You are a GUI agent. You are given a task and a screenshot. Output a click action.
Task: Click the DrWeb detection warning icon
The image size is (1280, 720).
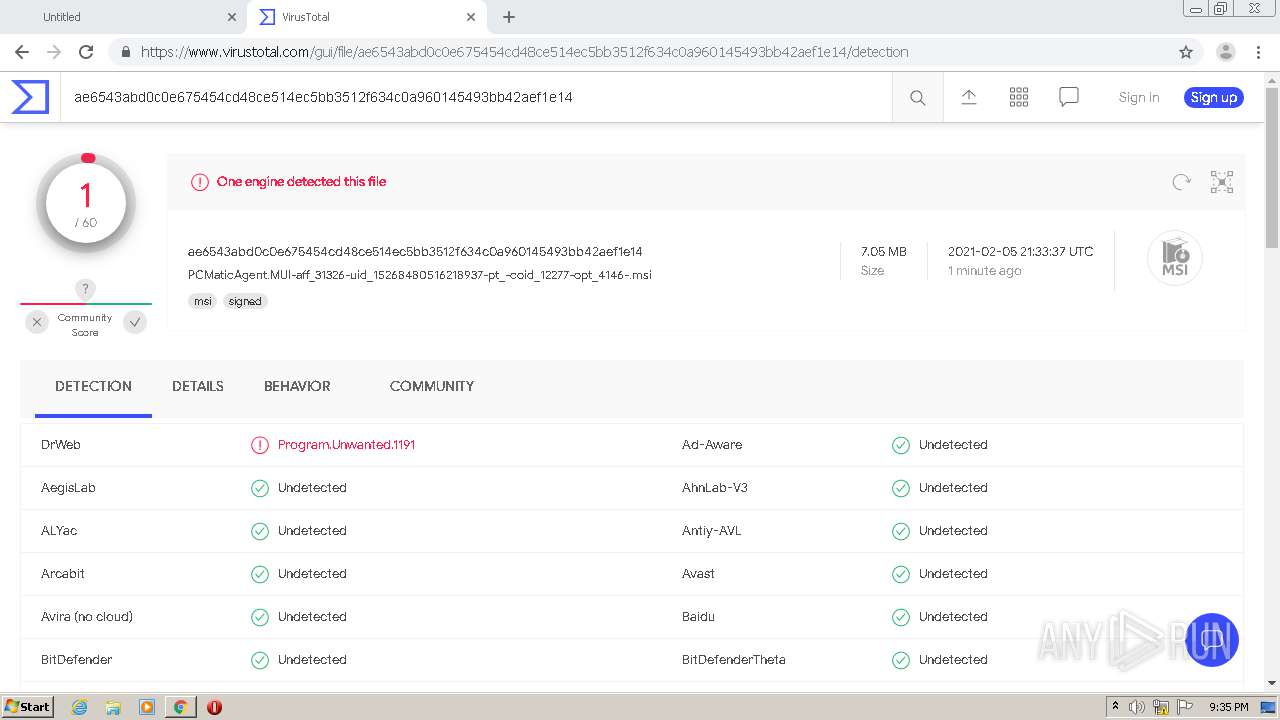tap(260, 445)
